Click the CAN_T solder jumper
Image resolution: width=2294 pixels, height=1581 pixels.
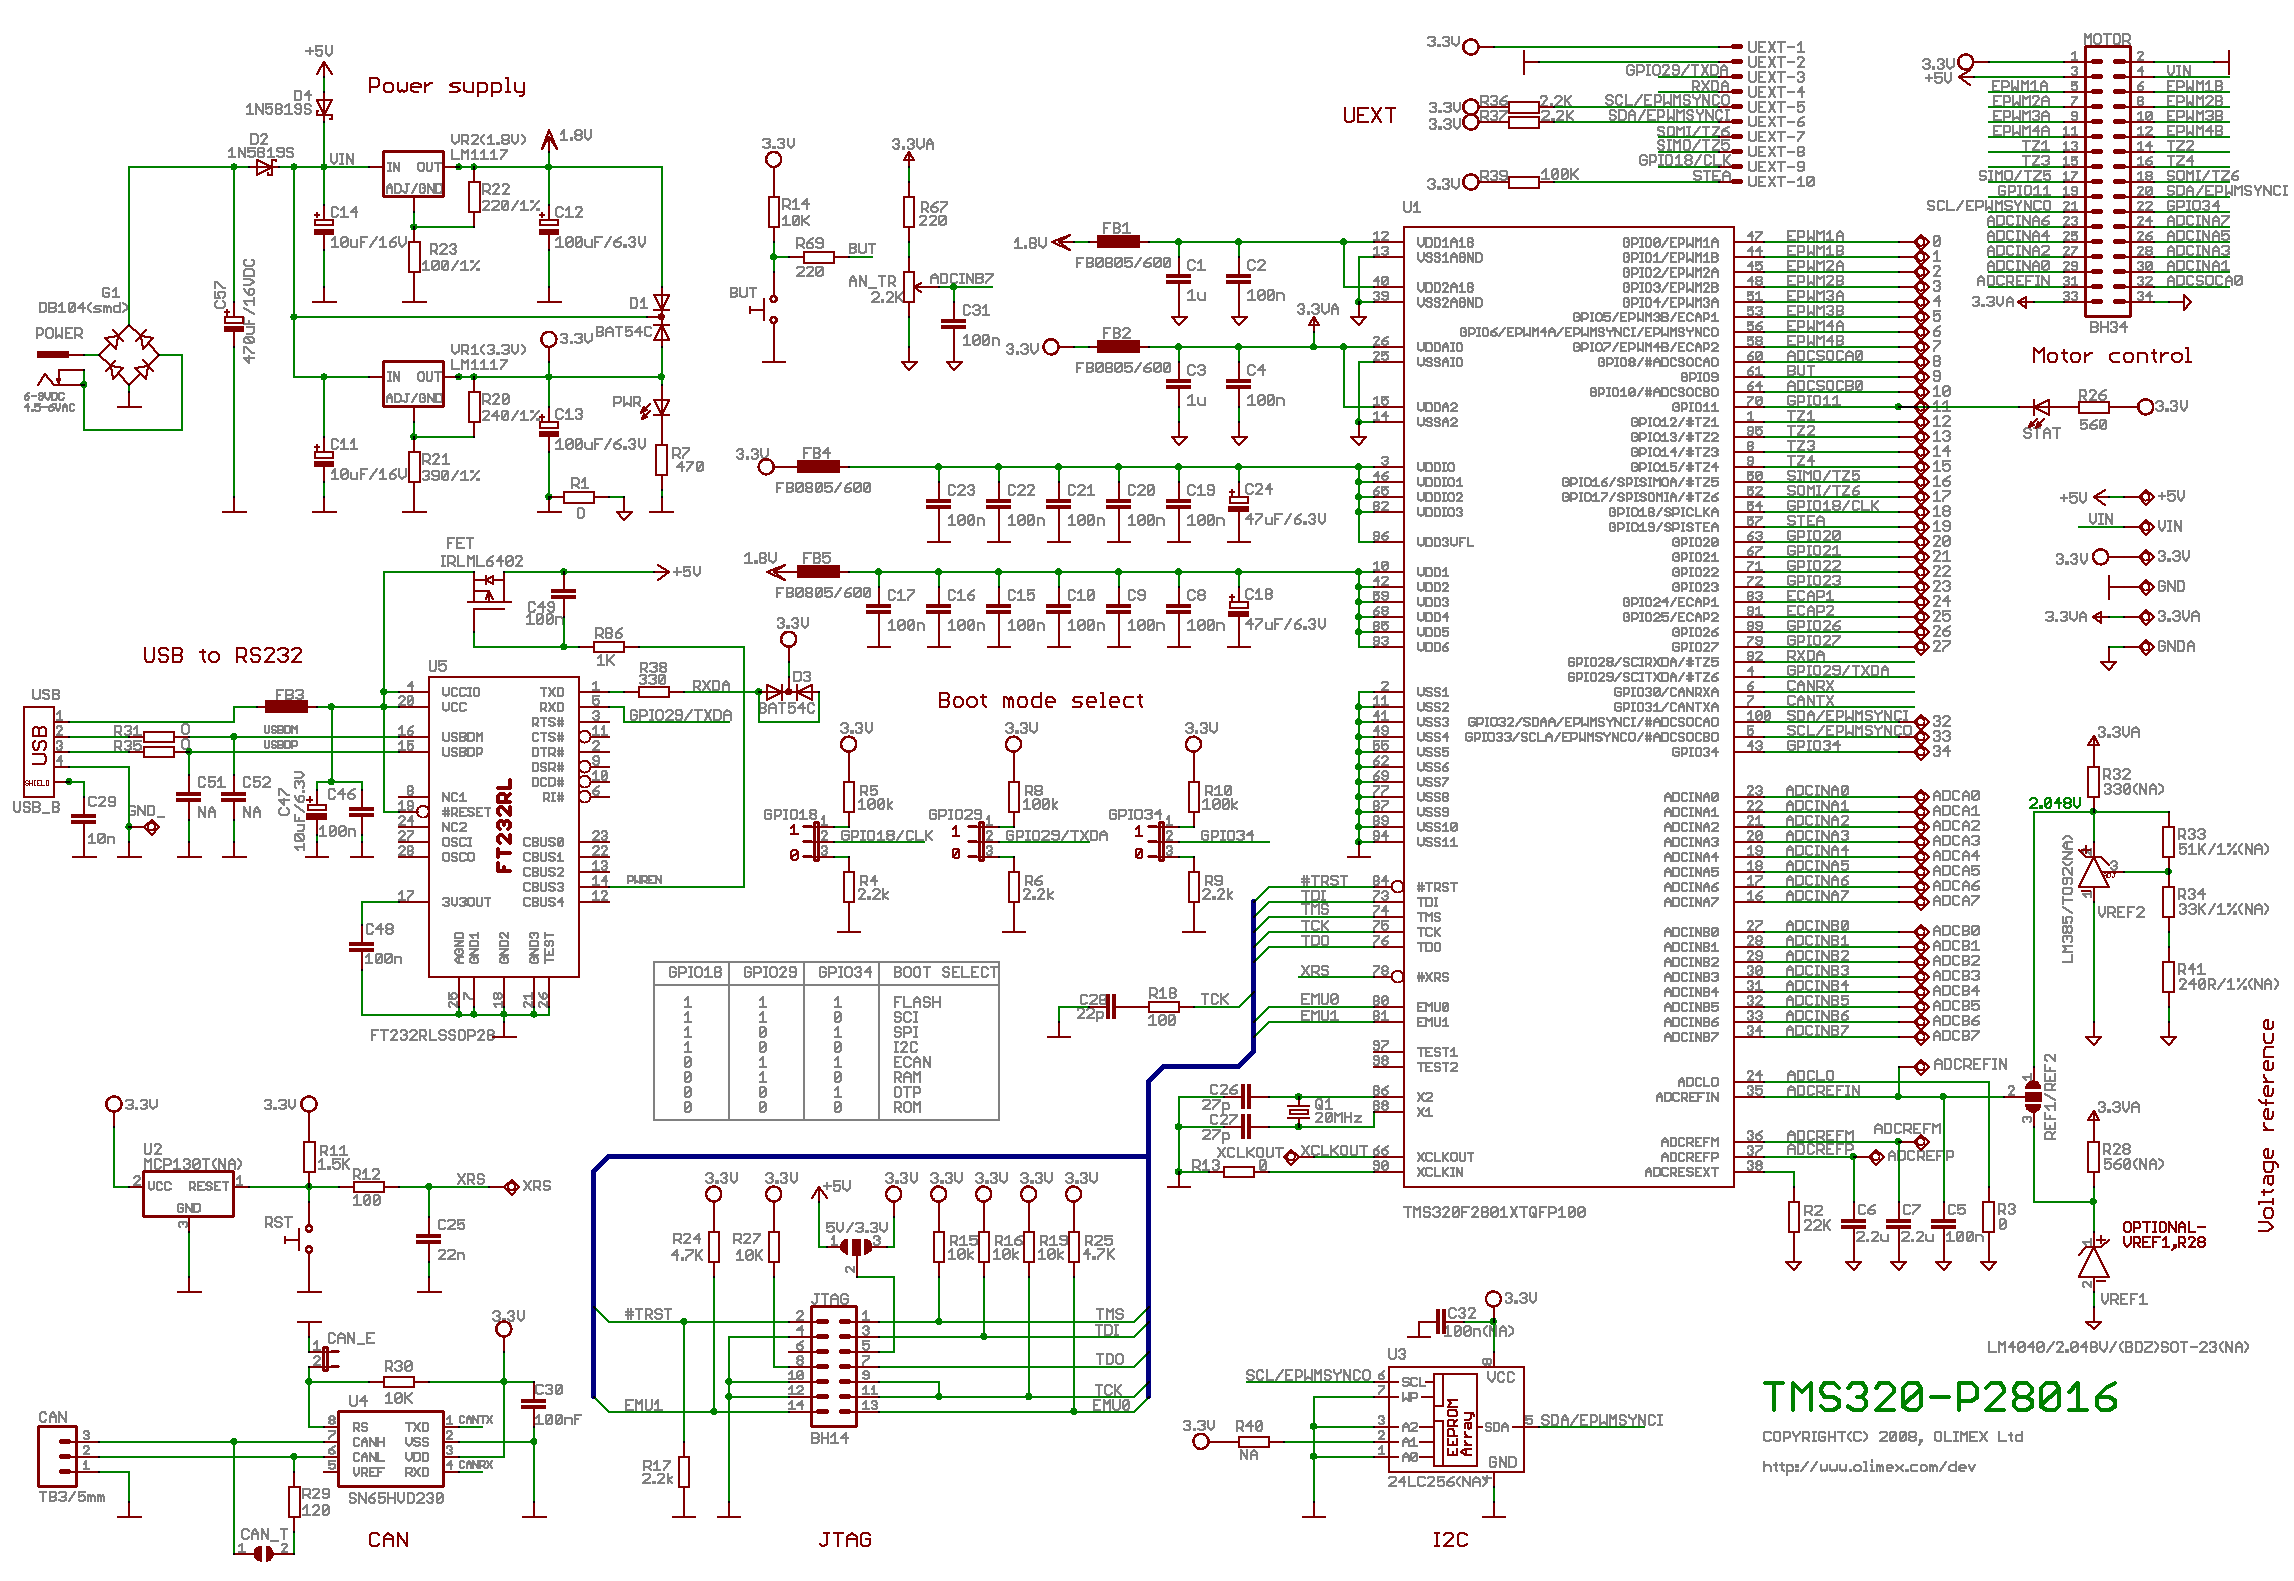click(x=263, y=1553)
